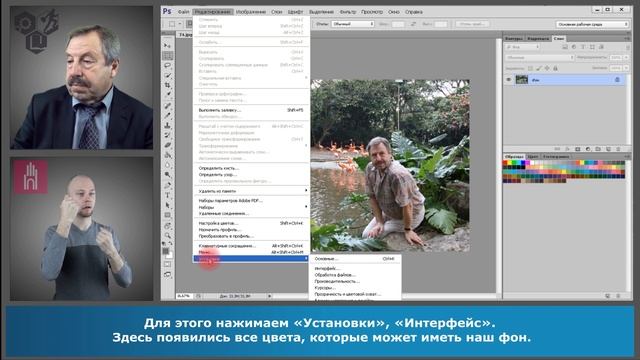This screenshot has width=640, height=360.
Task: Open the opacity slider arrow
Action: click(x=626, y=58)
